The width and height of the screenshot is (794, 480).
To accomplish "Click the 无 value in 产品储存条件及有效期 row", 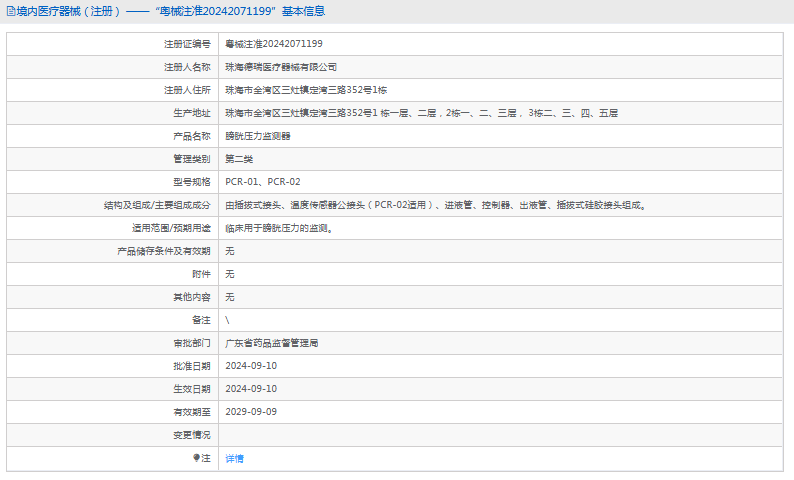I will 229,251.
